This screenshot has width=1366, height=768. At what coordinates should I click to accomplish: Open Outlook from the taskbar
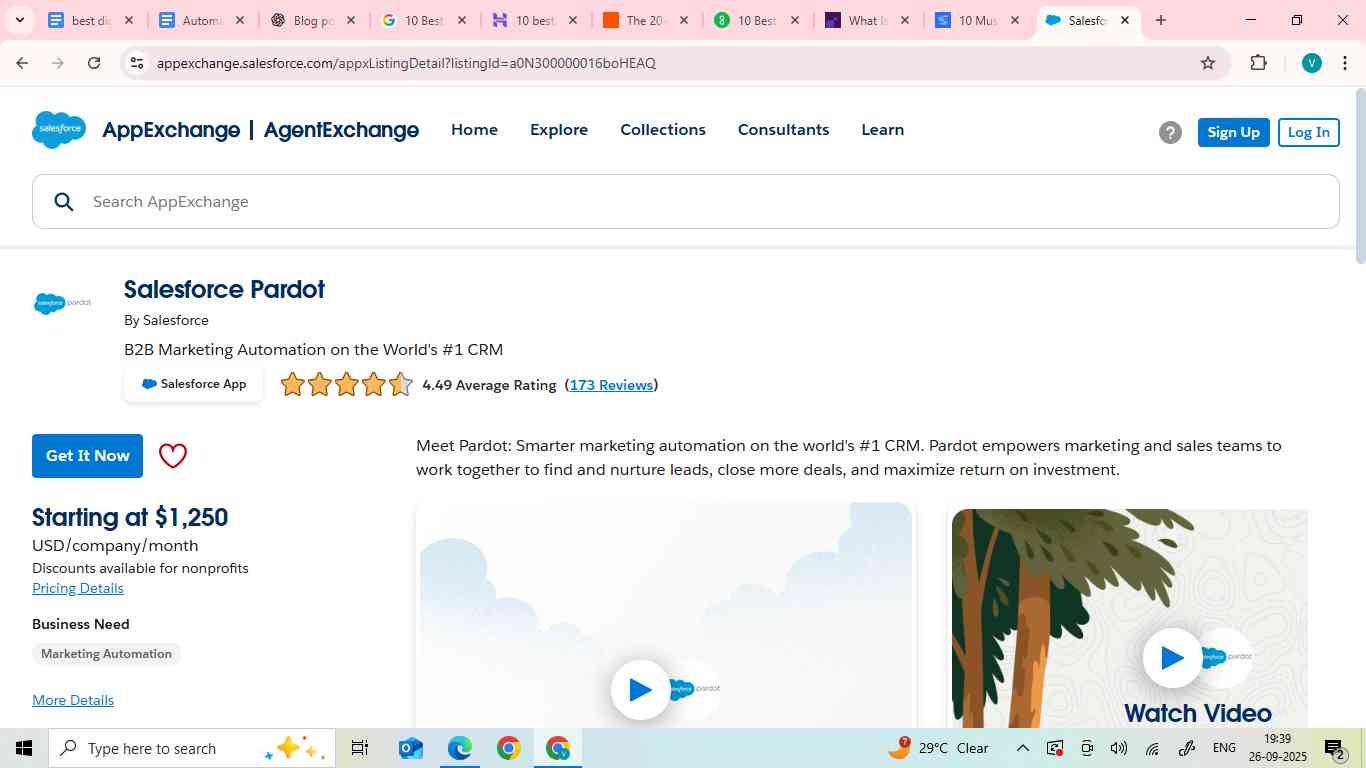(x=409, y=747)
